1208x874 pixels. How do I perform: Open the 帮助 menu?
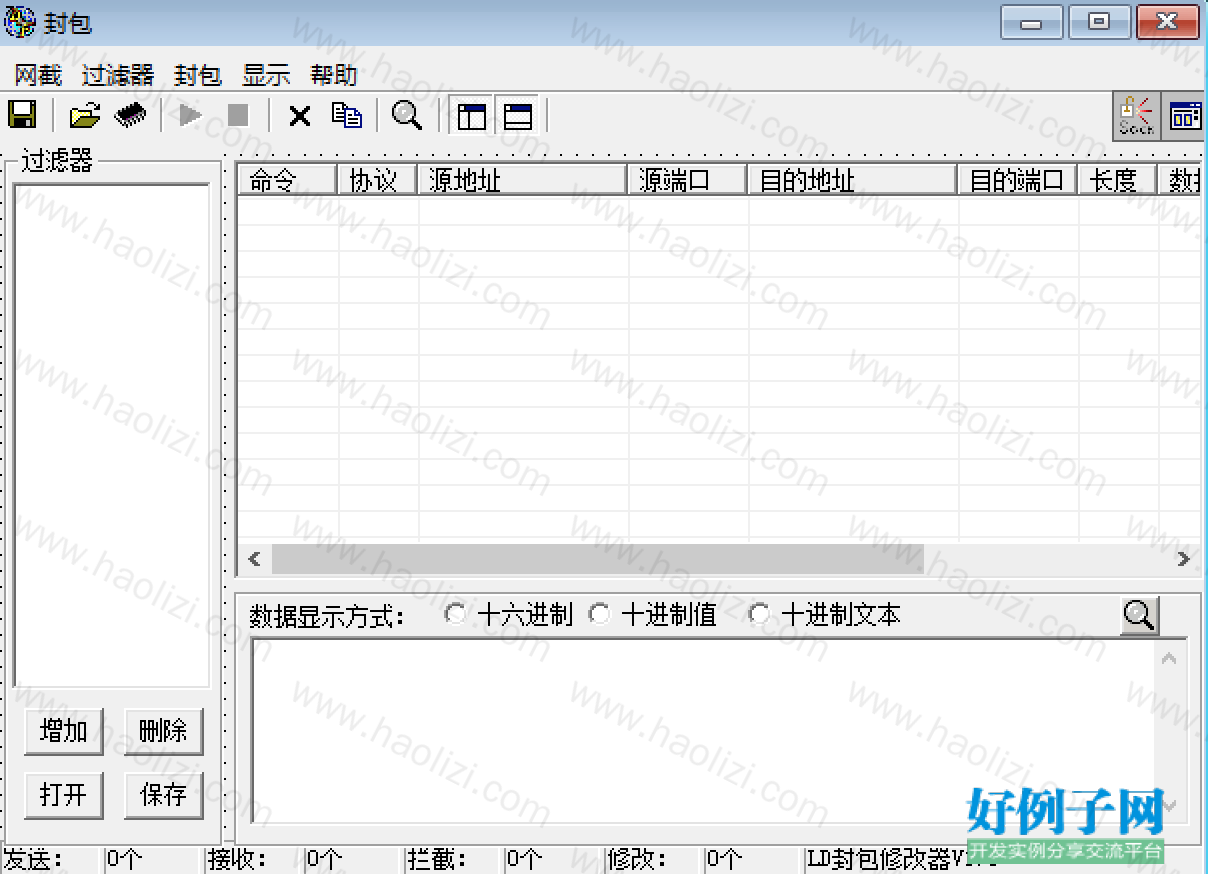(x=334, y=75)
